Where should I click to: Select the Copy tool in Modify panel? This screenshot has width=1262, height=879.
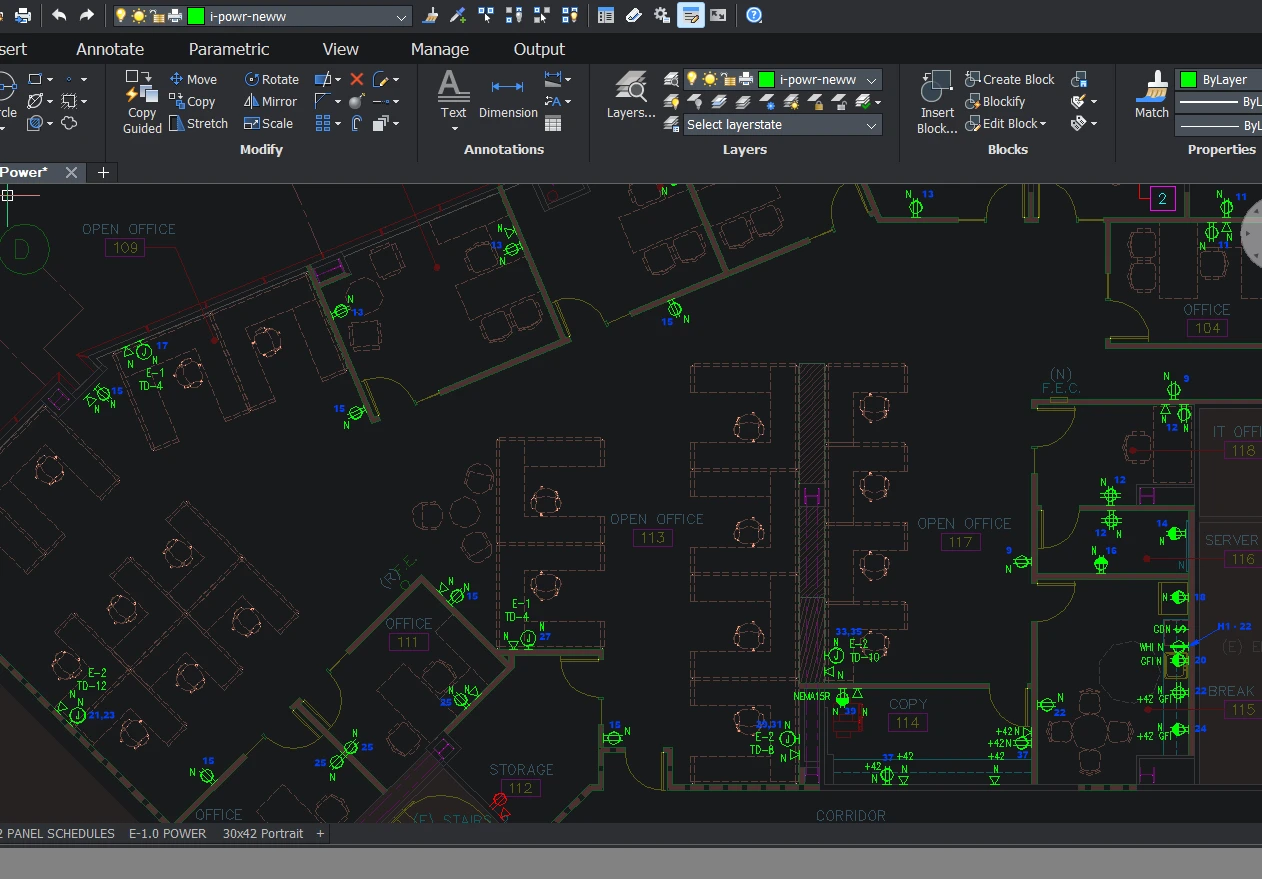[192, 101]
